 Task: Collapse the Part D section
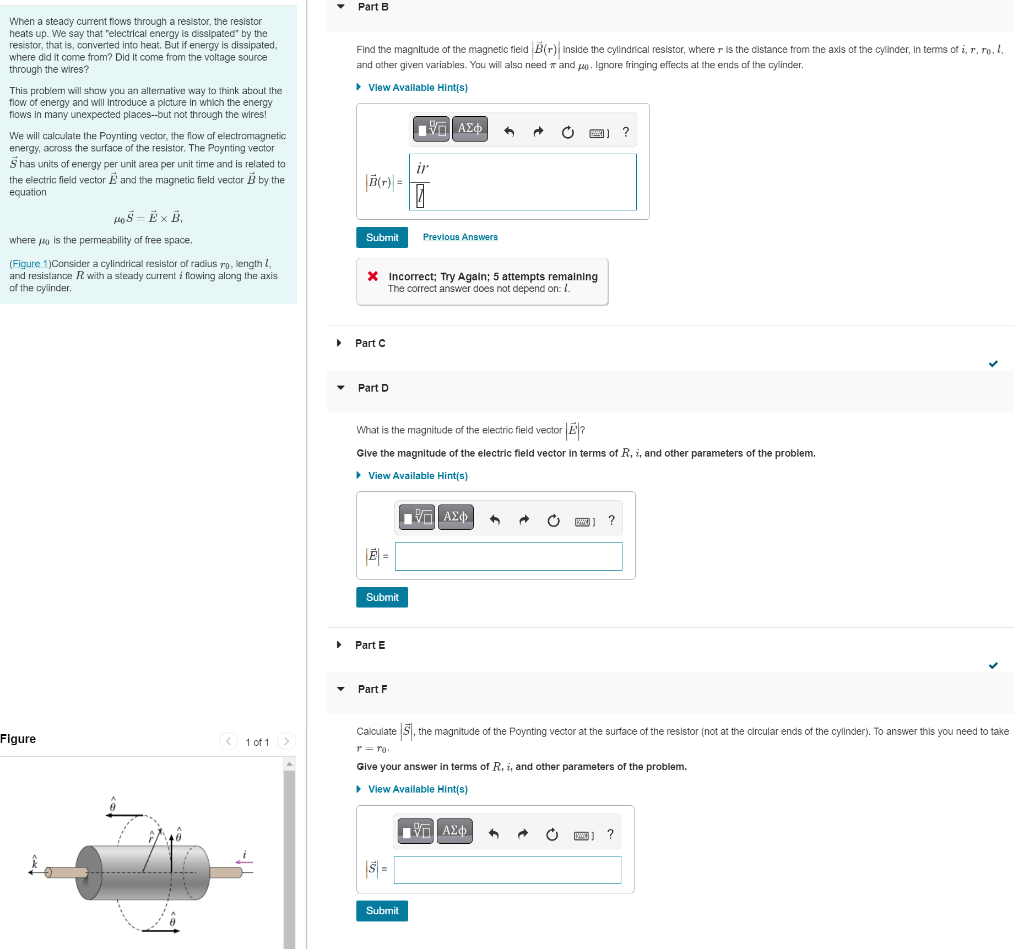tap(340, 388)
